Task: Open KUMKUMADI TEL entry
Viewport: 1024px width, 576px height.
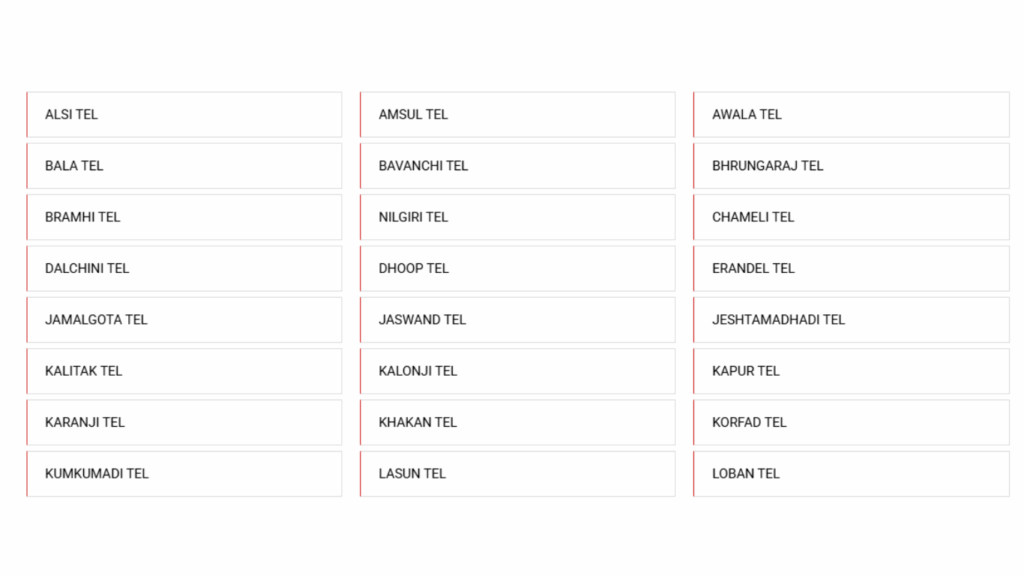Action: point(184,473)
